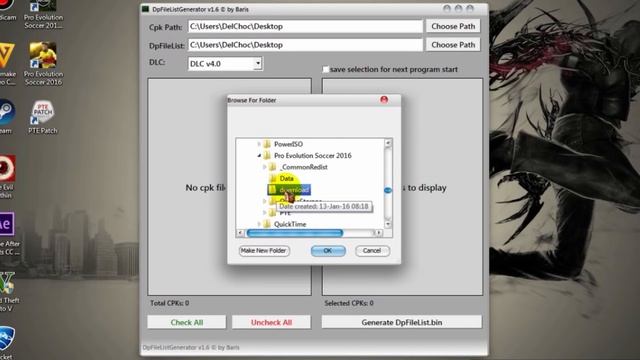Click folder tree horizontal scroll right arrow
This screenshot has height=360, width=640.
click(379, 233)
